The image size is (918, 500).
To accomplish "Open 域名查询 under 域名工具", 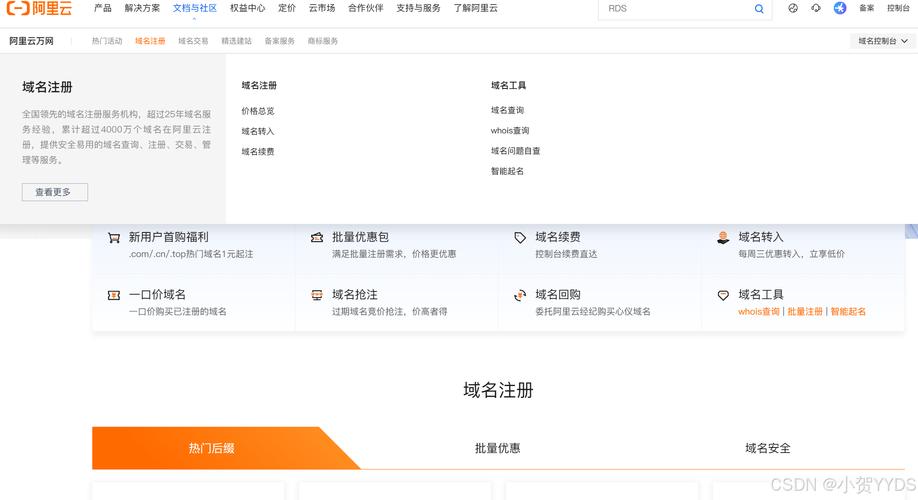I will tap(507, 110).
